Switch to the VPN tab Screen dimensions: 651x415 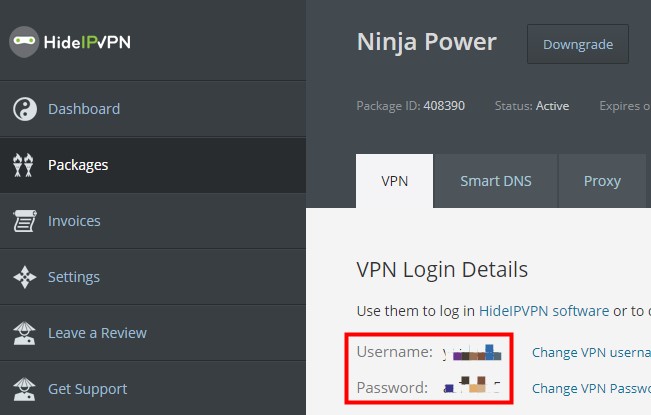coord(394,181)
